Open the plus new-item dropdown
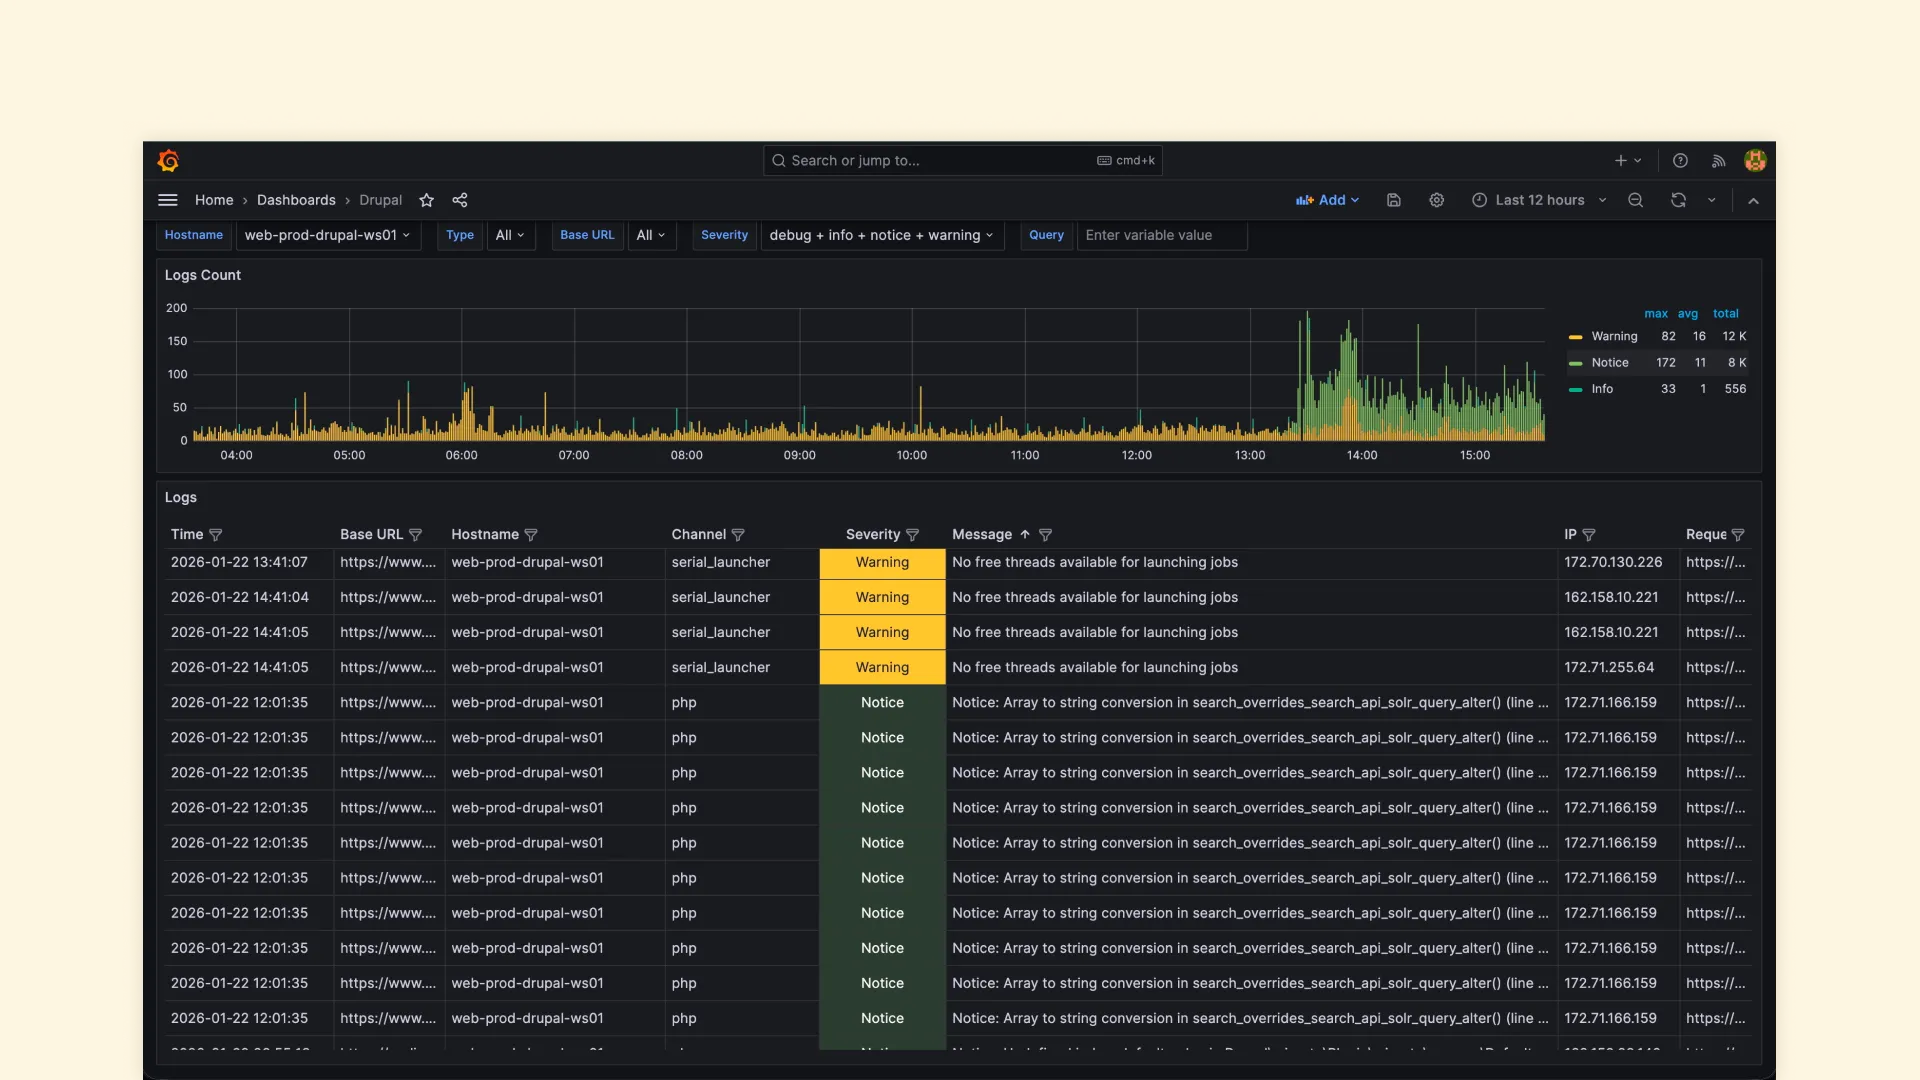1920x1080 pixels. pos(1628,161)
